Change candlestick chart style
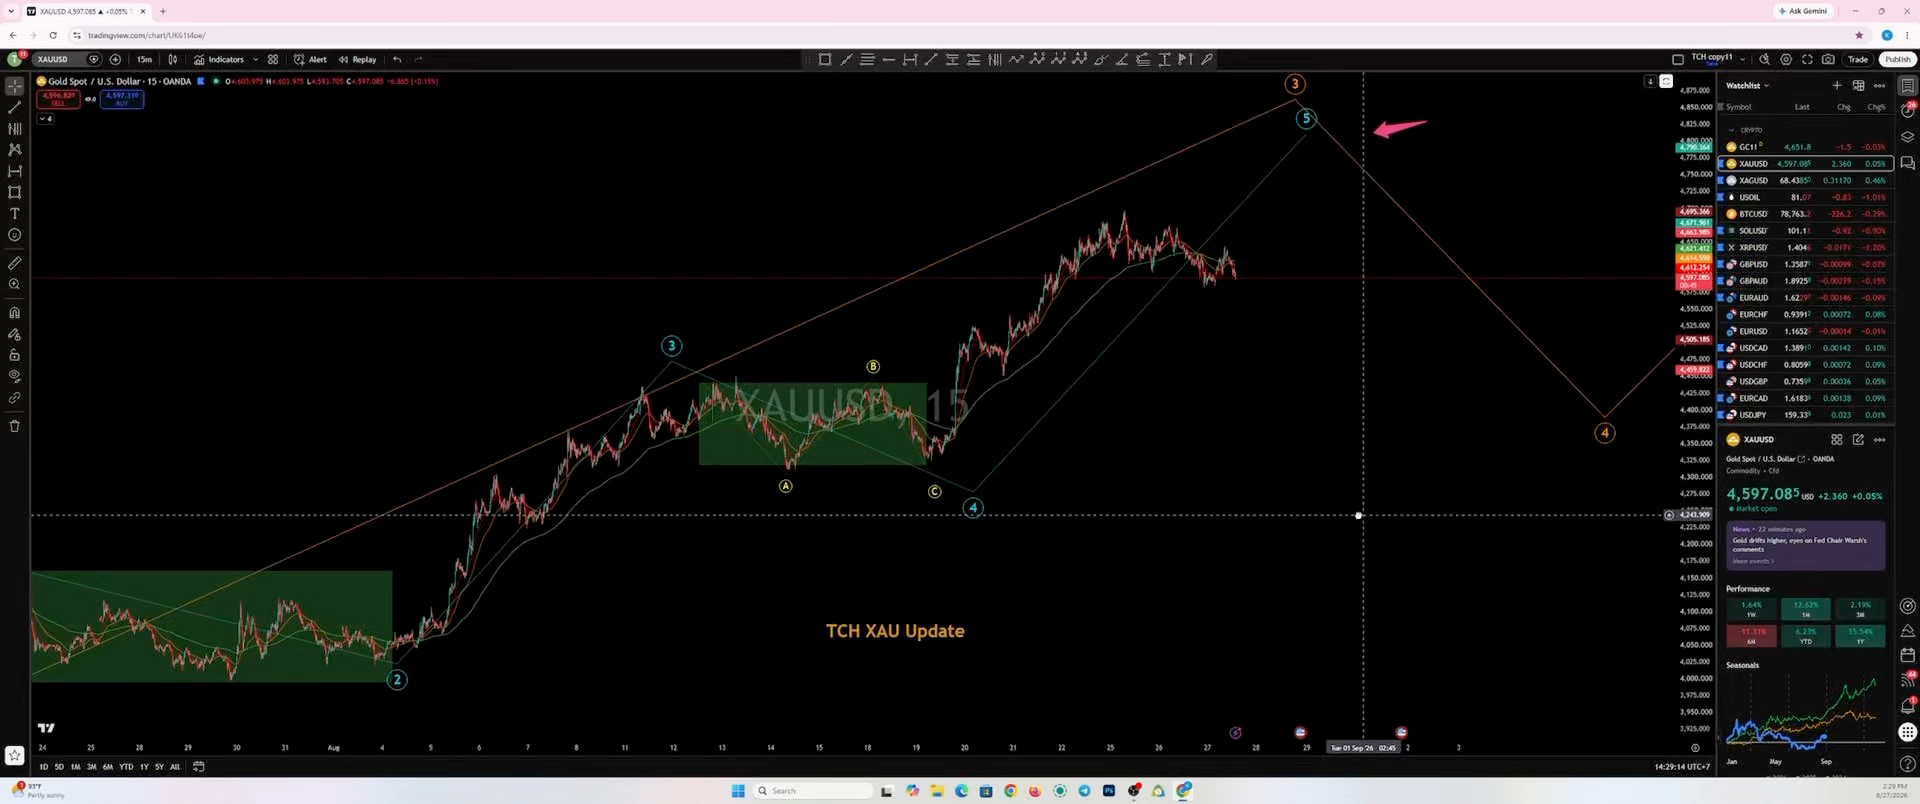1920x804 pixels. [x=173, y=59]
